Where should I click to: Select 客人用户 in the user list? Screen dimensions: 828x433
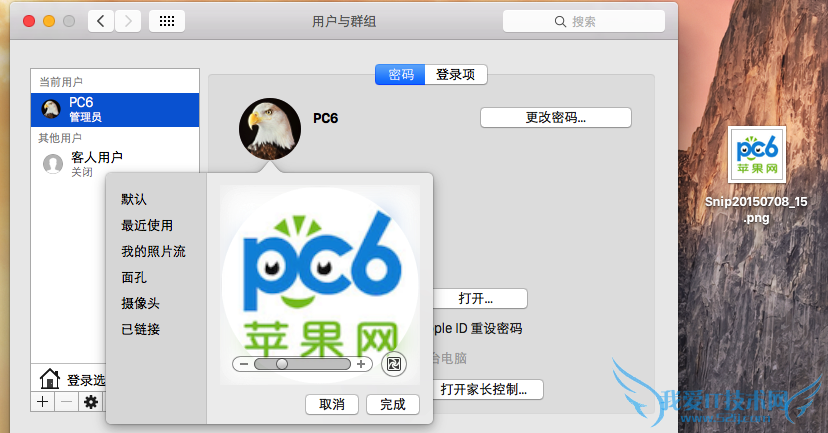[x=115, y=164]
